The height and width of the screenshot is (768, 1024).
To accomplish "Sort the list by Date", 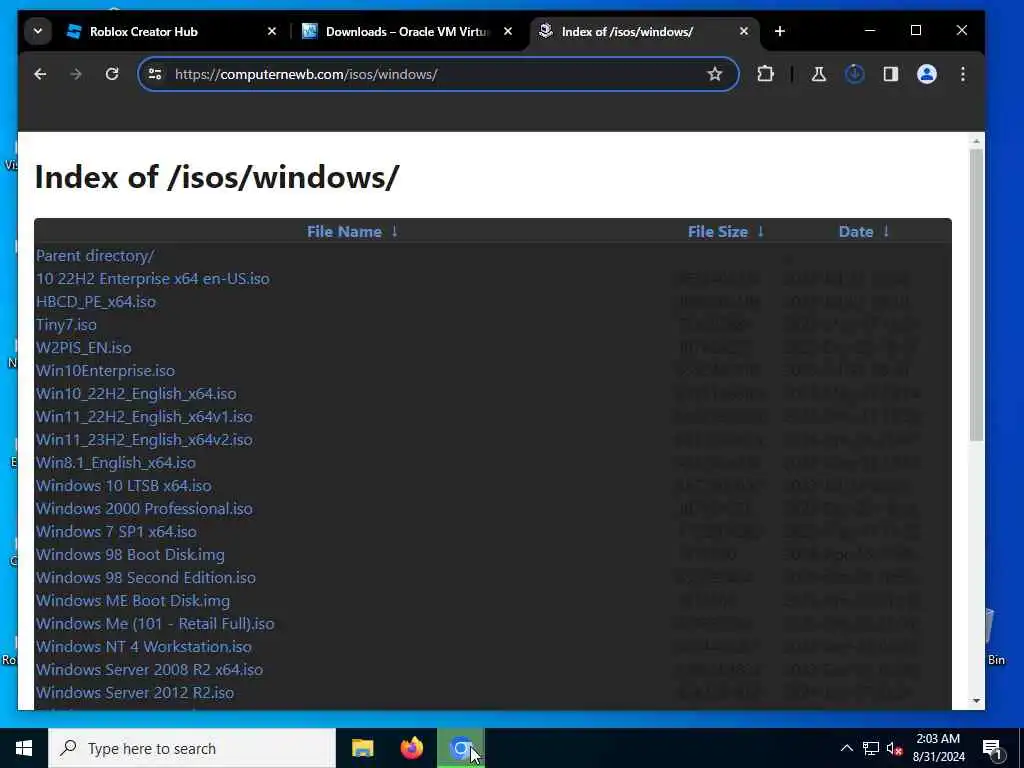I will pyautogui.click(x=856, y=232).
